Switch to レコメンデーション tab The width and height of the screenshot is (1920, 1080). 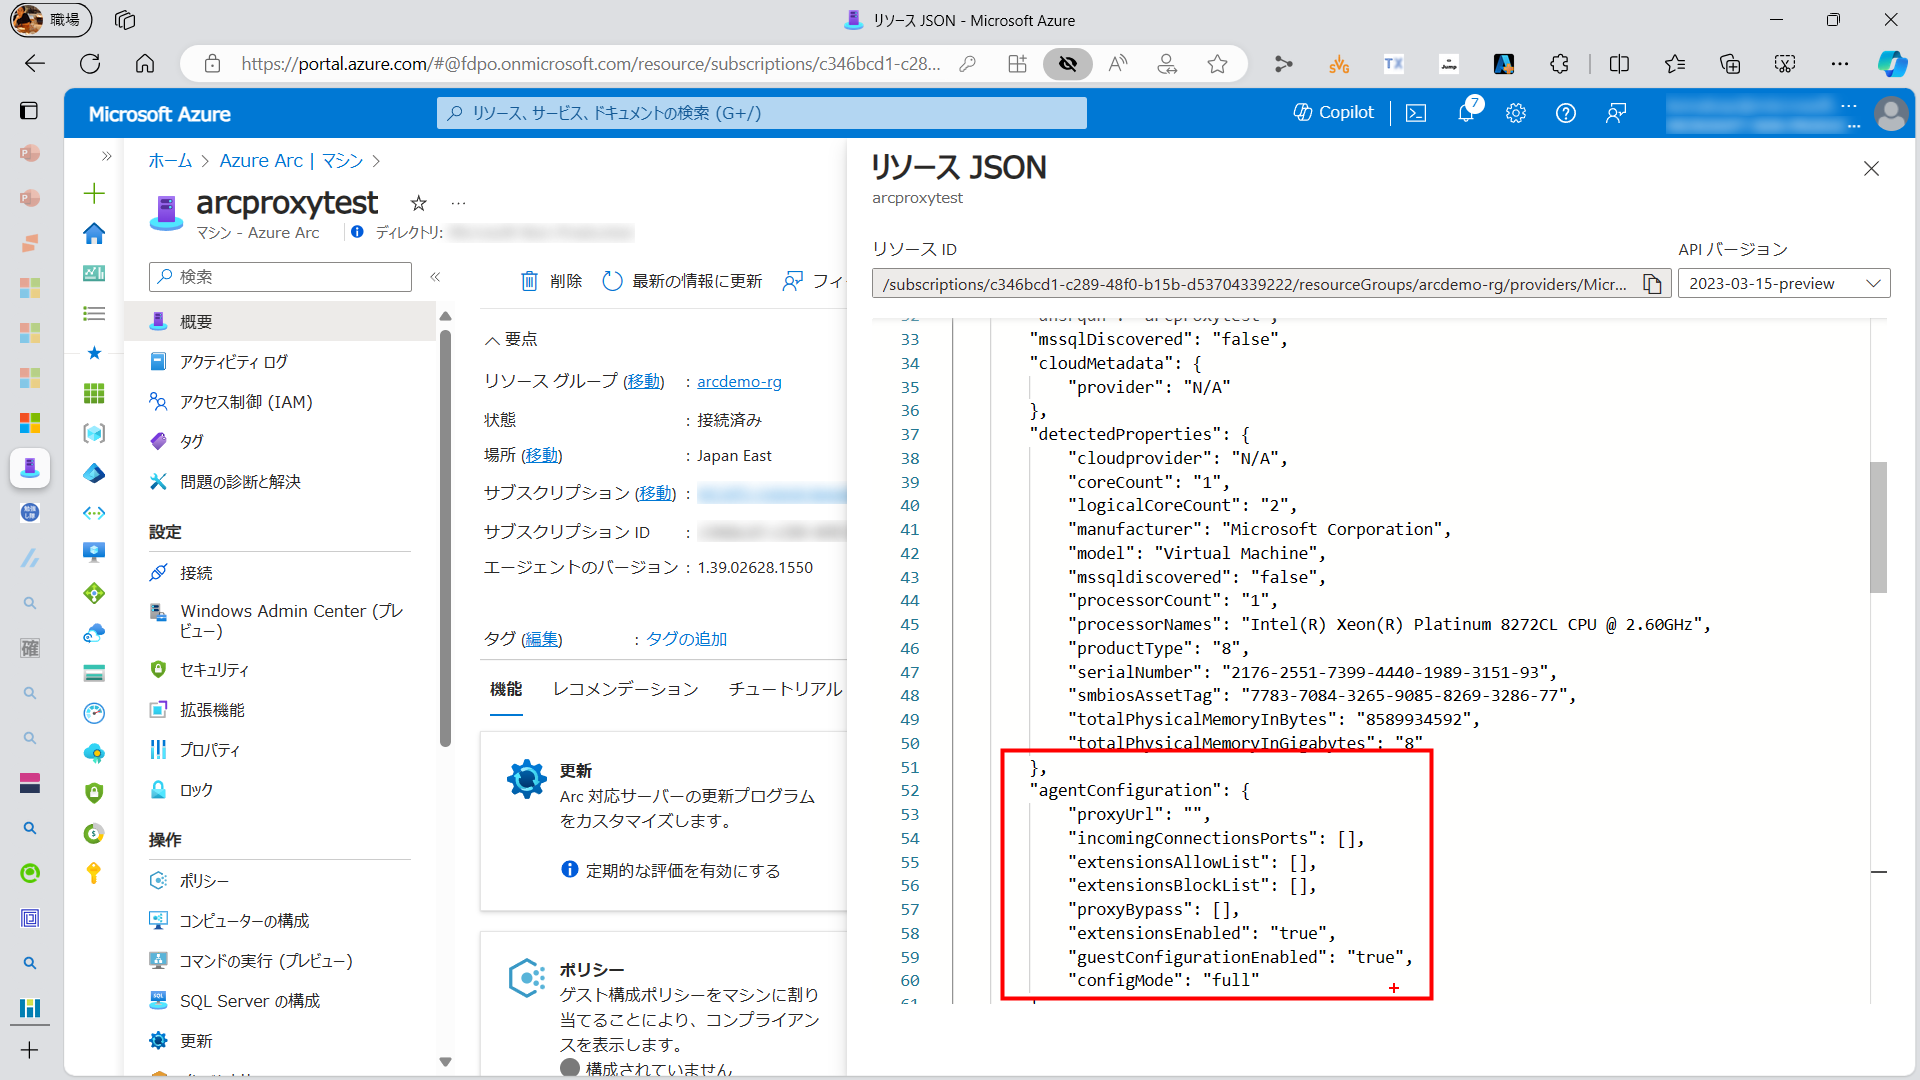[x=625, y=689]
